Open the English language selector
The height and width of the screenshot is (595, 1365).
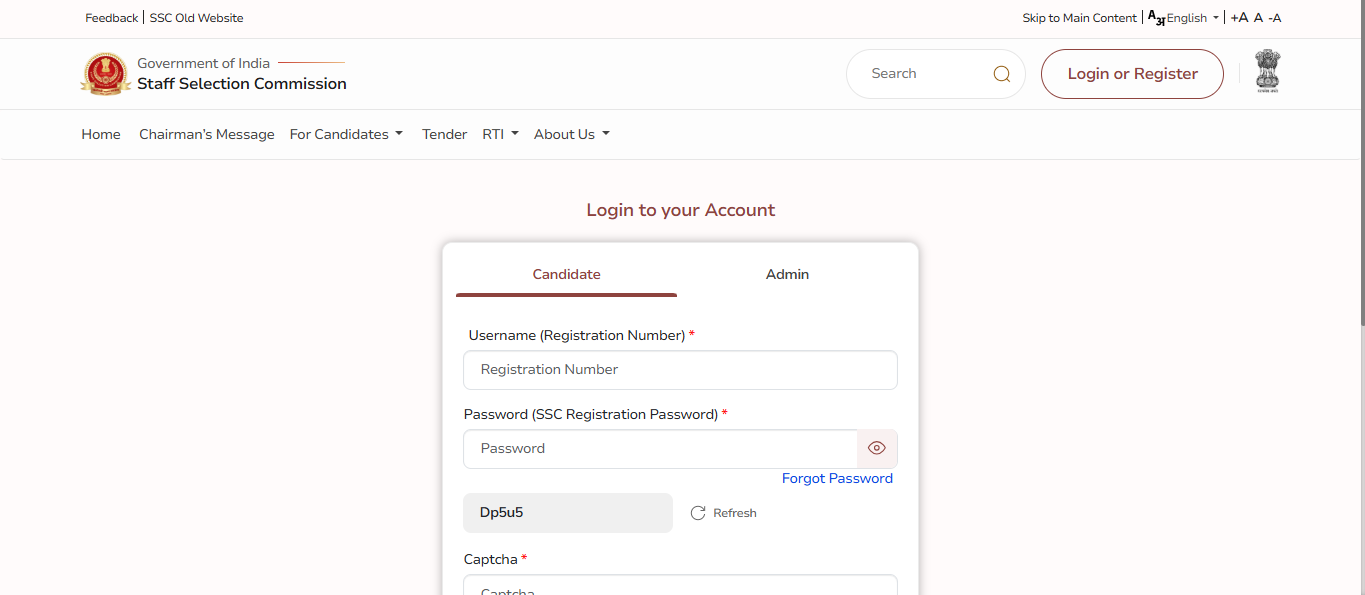1190,17
